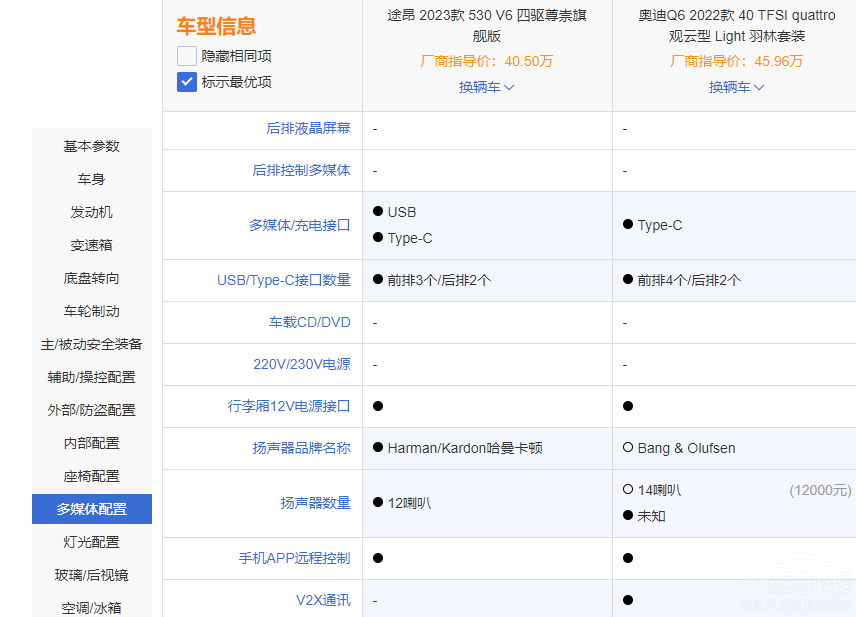
Task: Check the 隐藏相同项 checkbox
Action: pos(187,56)
